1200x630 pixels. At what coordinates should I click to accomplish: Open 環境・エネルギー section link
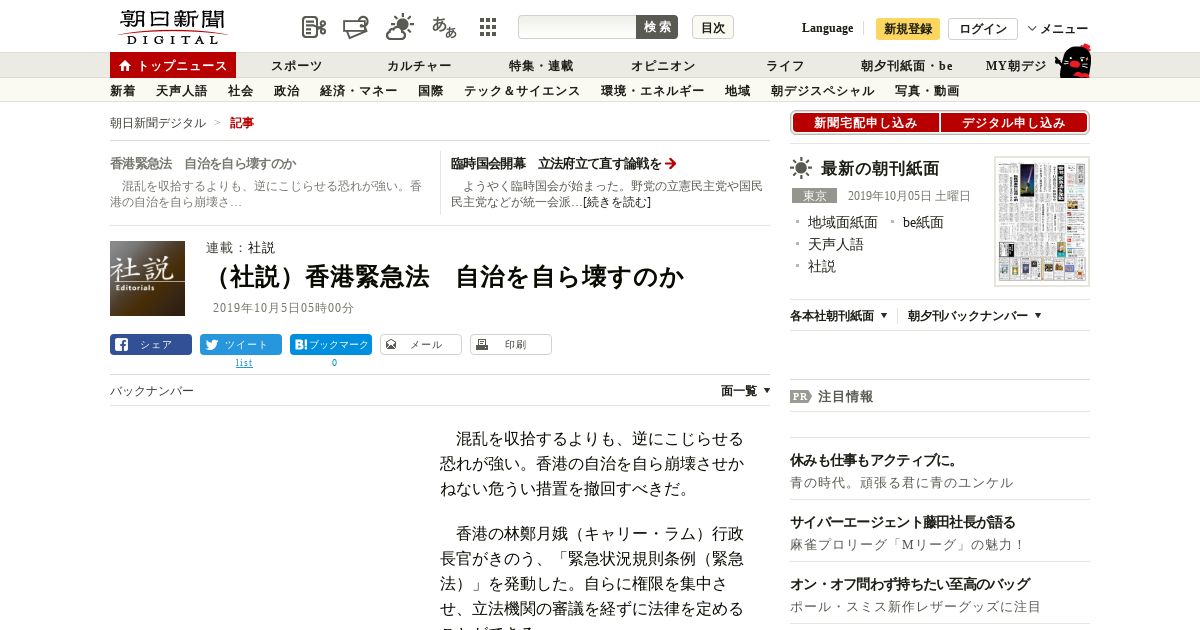653,91
